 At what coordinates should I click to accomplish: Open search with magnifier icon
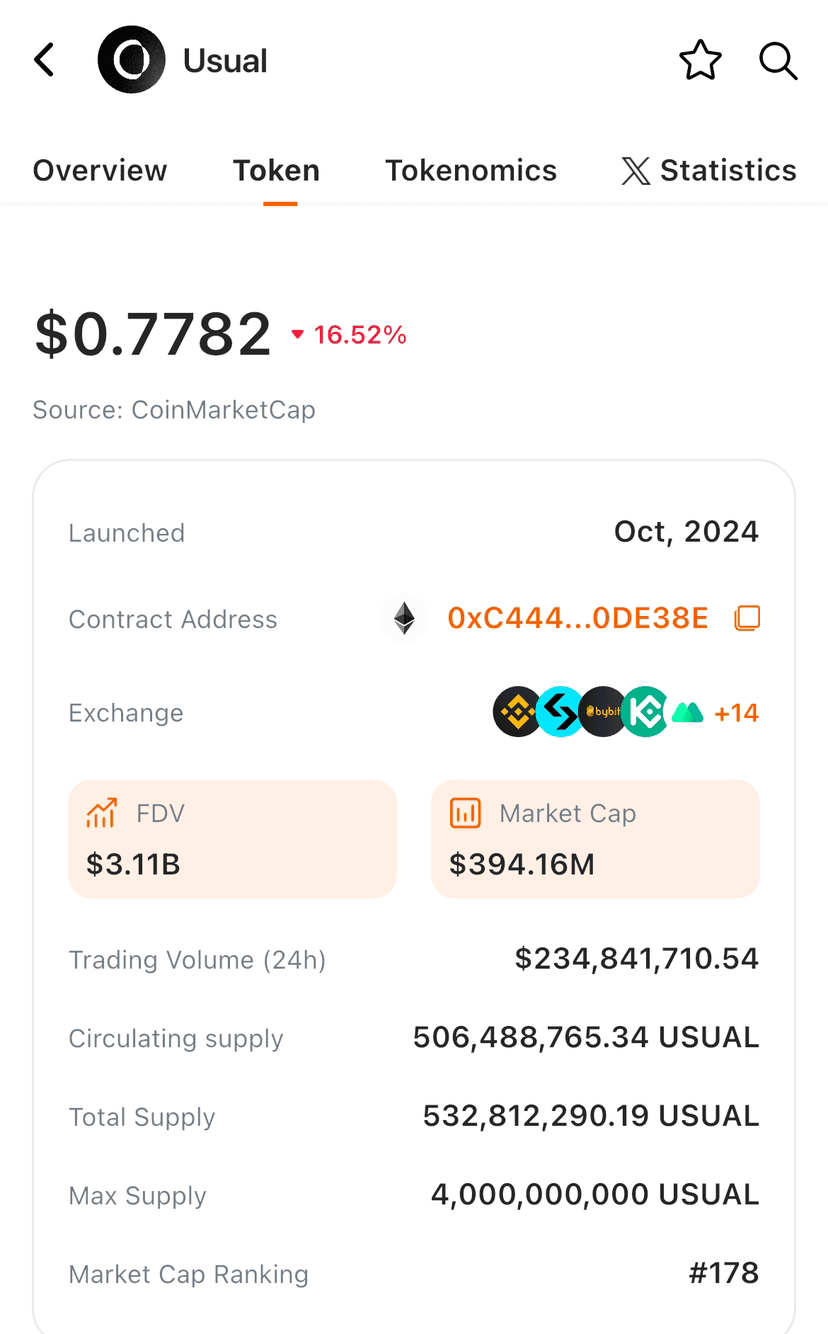[777, 61]
